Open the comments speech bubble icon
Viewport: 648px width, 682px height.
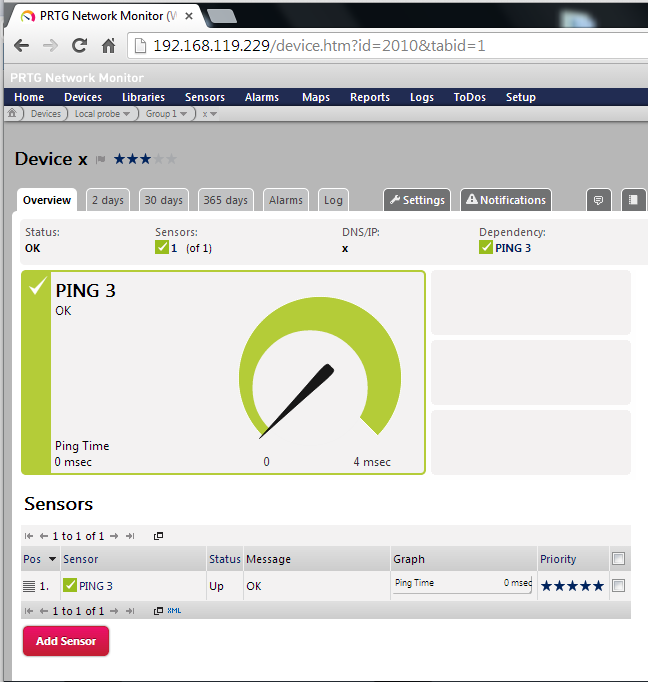pos(598,200)
